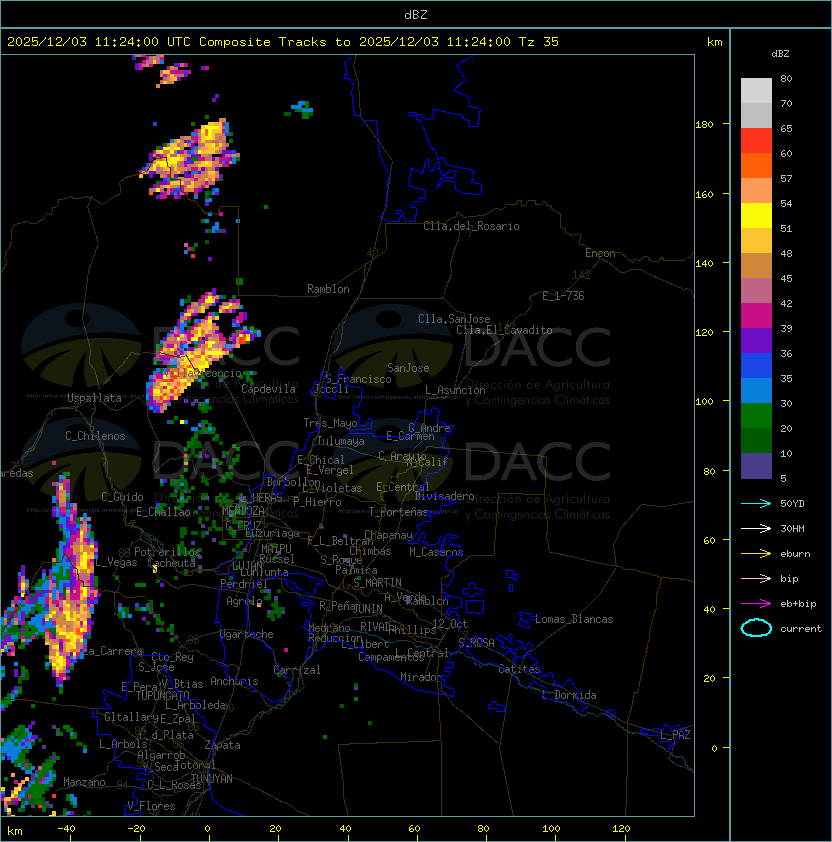This screenshot has height=842, width=832.
Task: Click the '140' tick on vertical axis
Action: (704, 263)
